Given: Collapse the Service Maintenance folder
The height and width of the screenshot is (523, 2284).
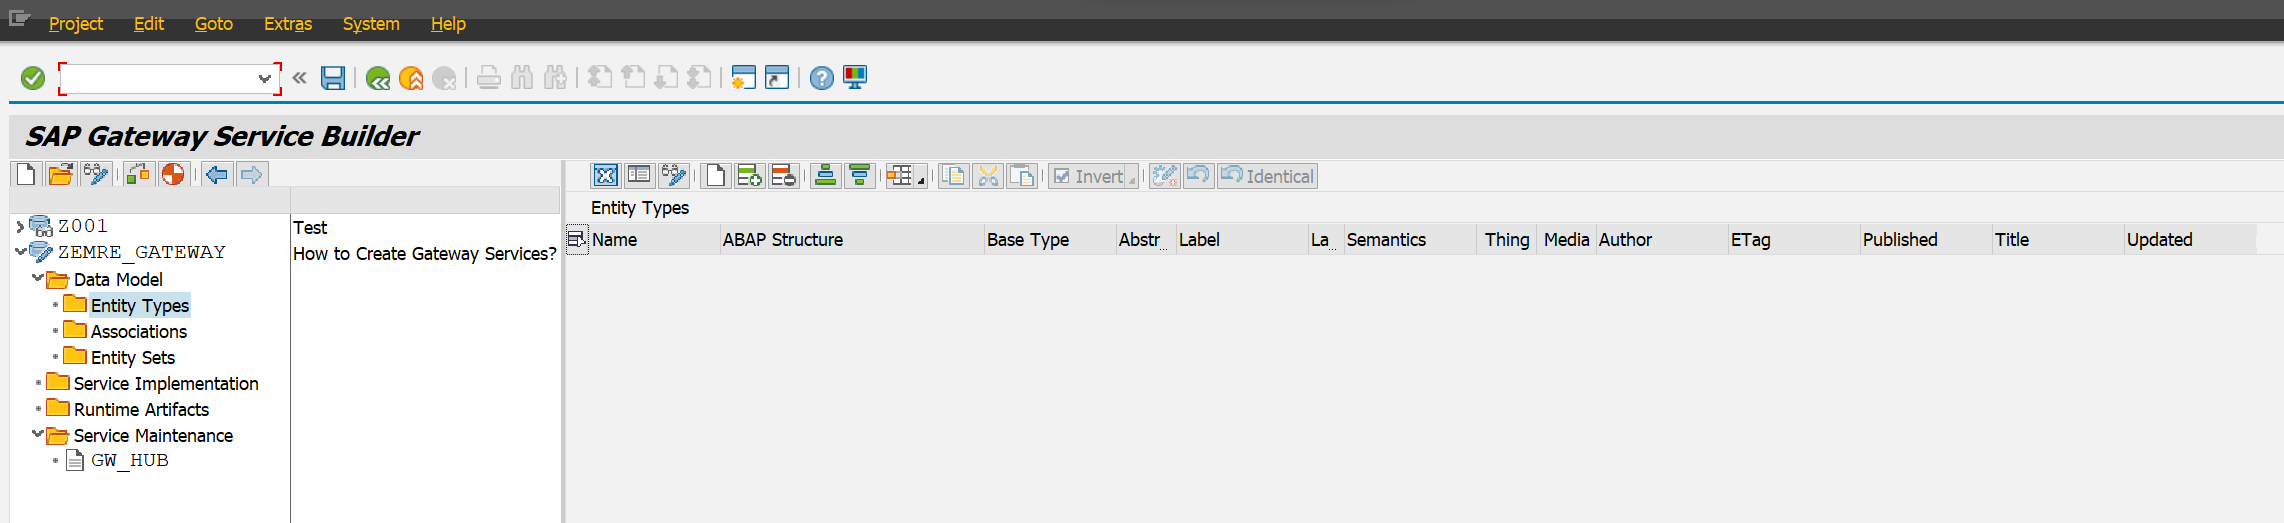Looking at the screenshot, I should pyautogui.click(x=37, y=434).
